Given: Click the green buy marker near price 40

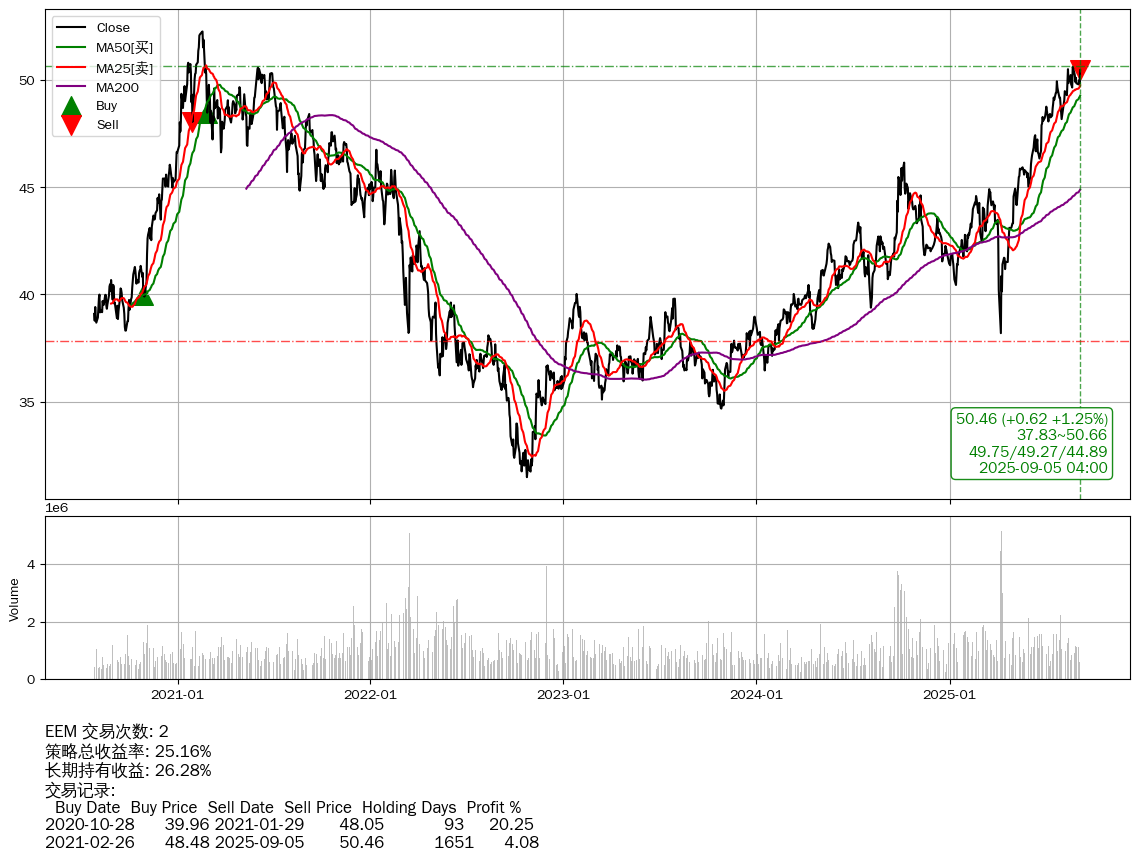Looking at the screenshot, I should [143, 296].
